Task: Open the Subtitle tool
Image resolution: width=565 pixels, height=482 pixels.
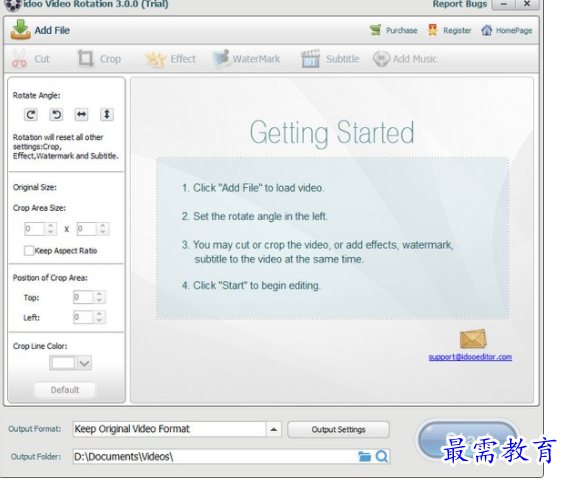Action: [330, 59]
